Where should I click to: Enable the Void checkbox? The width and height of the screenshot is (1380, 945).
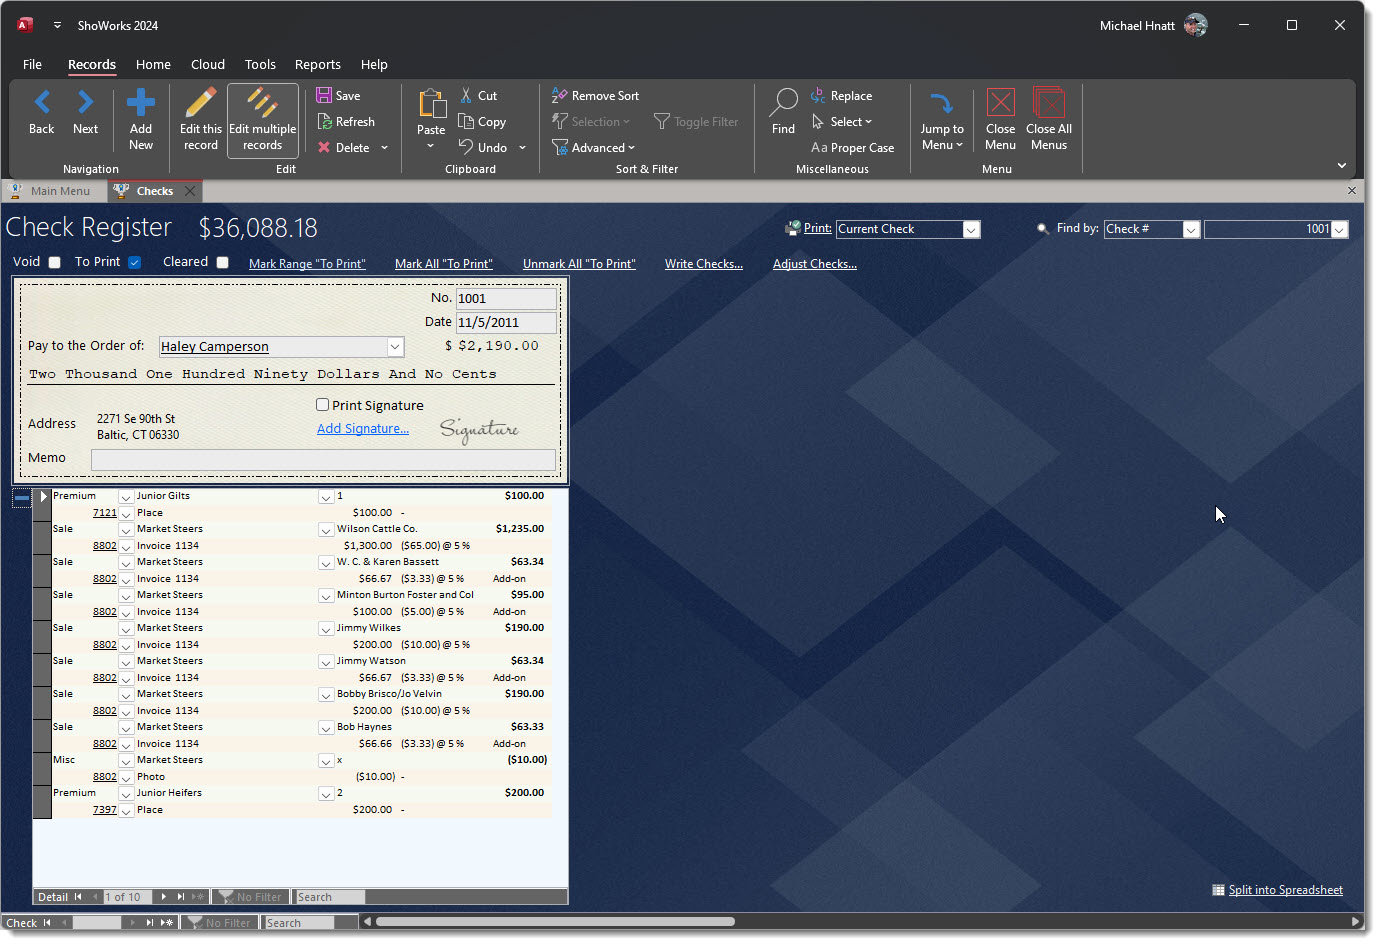coord(55,262)
